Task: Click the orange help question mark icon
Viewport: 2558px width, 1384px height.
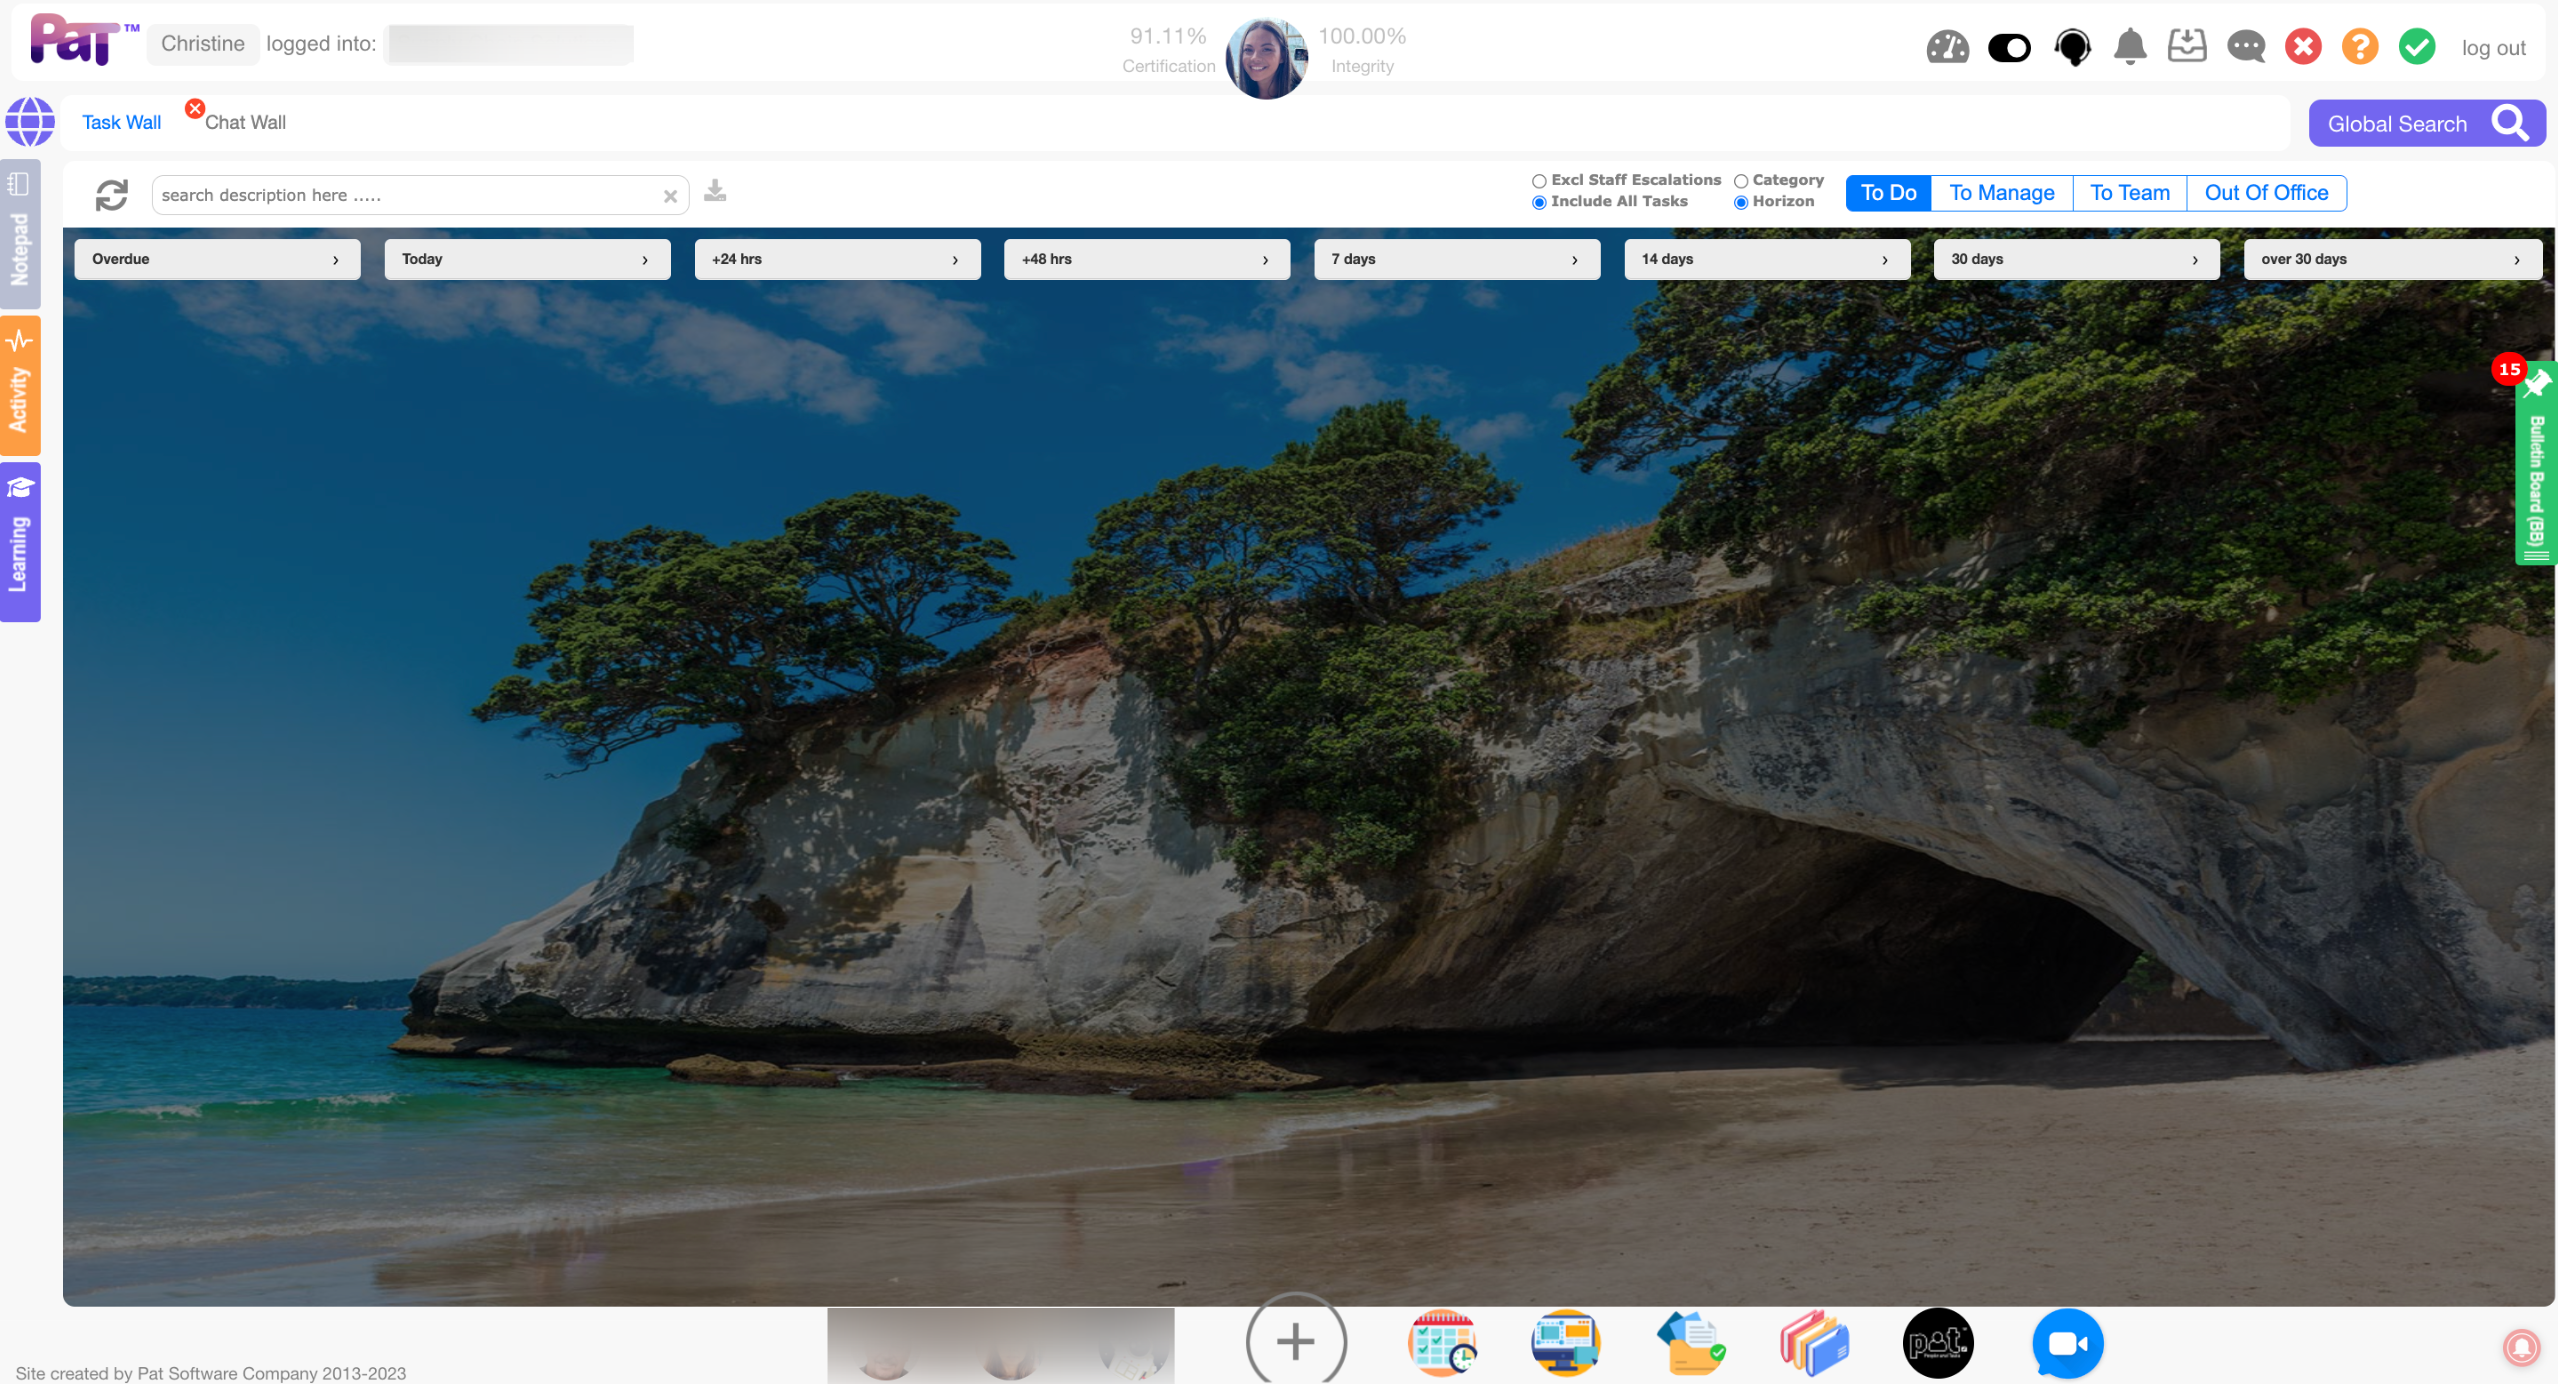Action: pos(2359,47)
